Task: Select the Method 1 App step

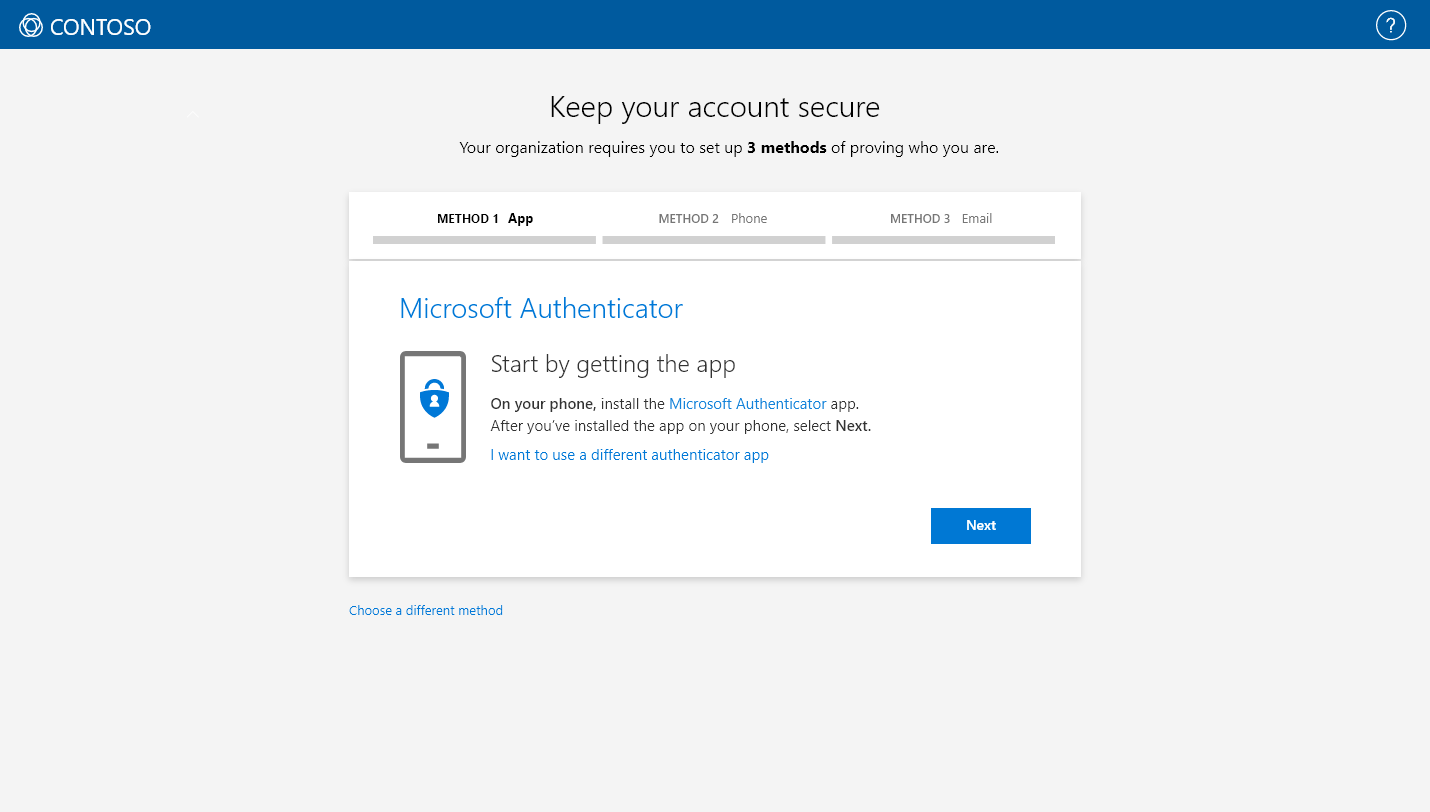Action: click(485, 218)
